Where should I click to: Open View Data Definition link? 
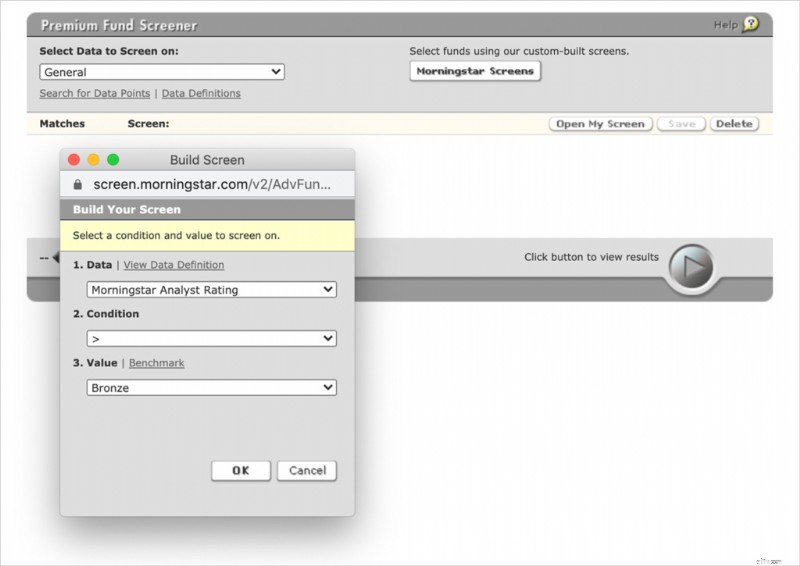click(x=173, y=265)
